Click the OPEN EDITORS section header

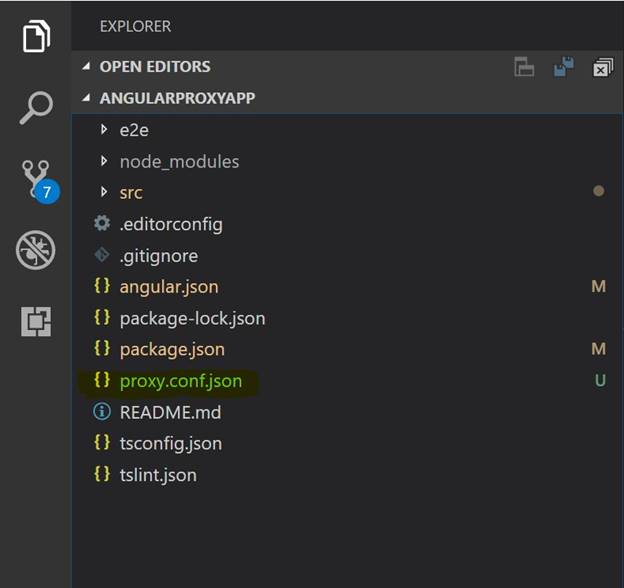tap(155, 66)
